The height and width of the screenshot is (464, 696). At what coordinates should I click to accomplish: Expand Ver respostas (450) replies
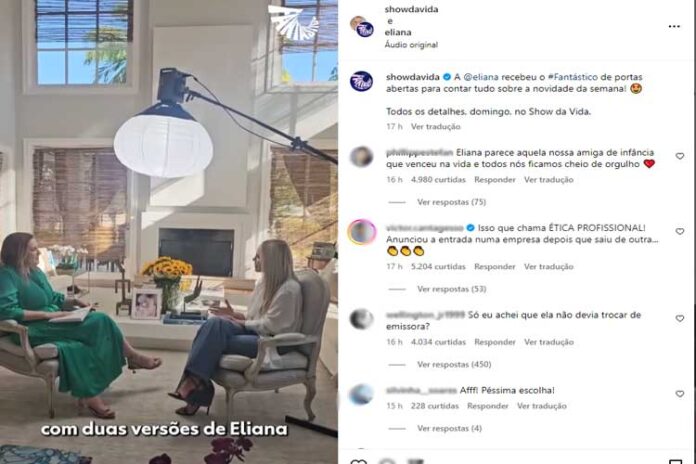[454, 365]
